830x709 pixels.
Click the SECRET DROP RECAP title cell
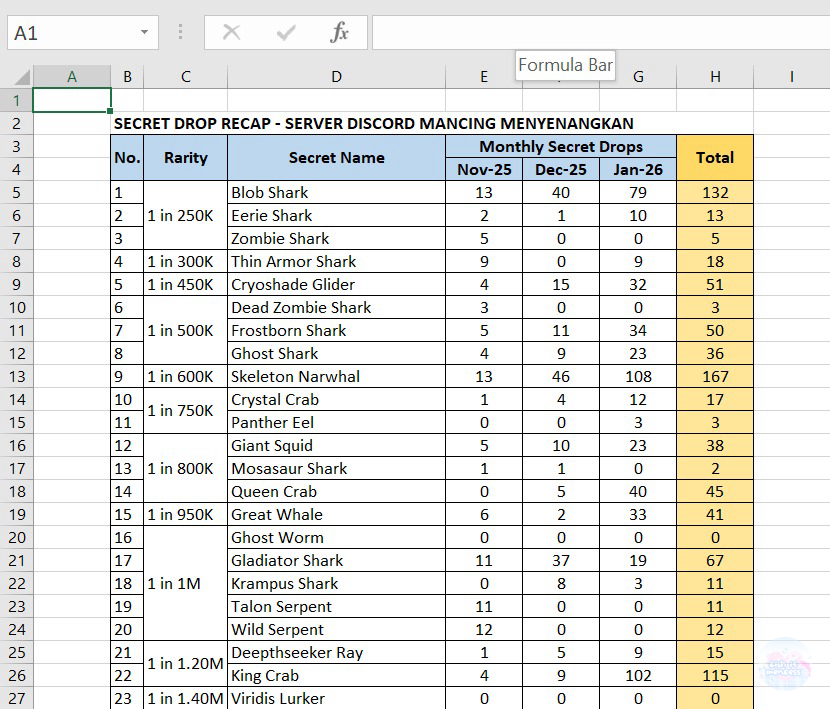[374, 123]
